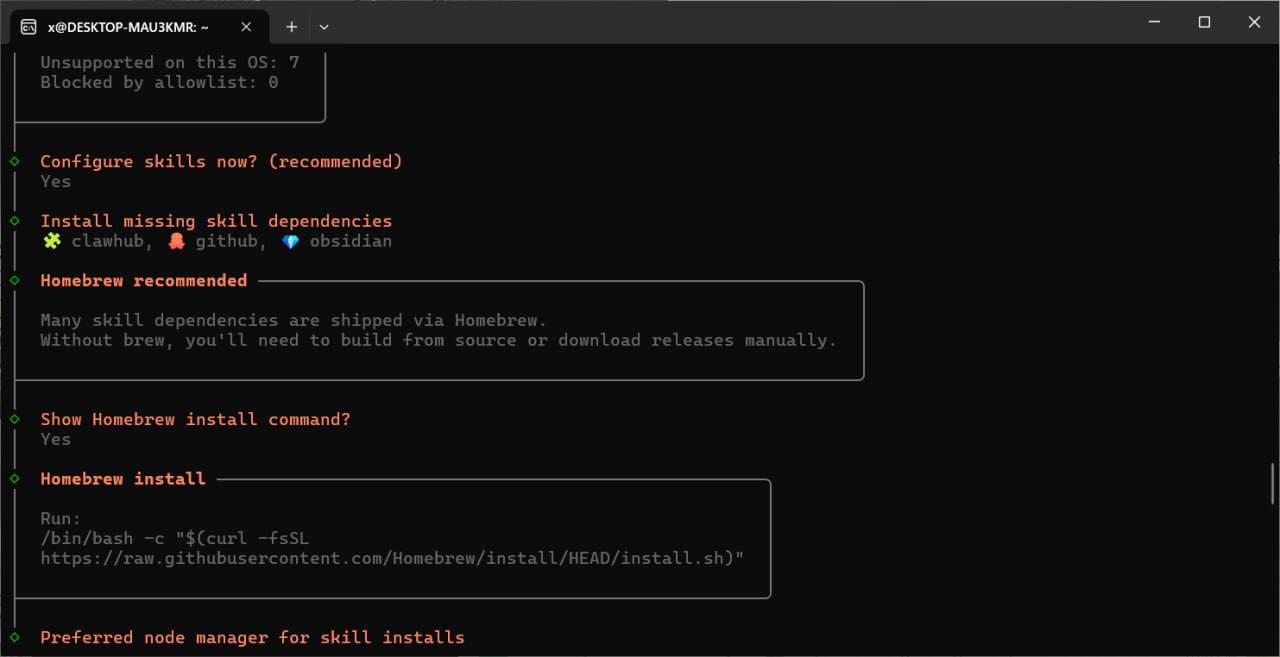This screenshot has width=1280, height=657.
Task: Click the diamond marker beside Homebrew install
Action: (15, 478)
